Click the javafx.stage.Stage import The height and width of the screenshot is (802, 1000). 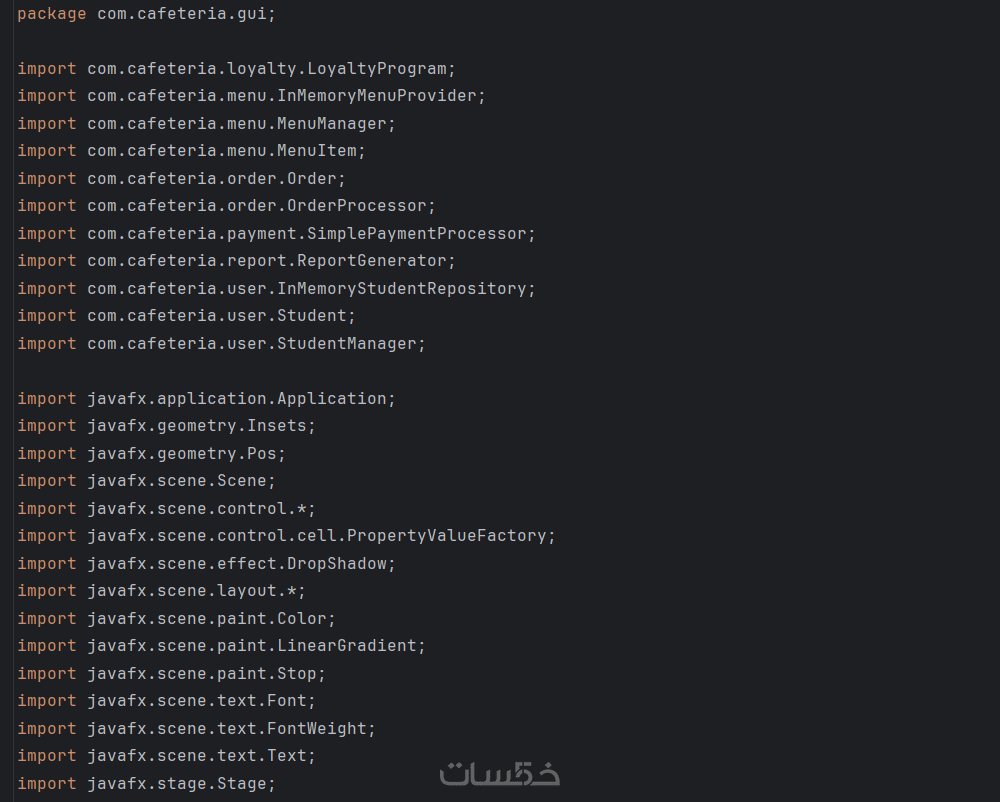145,784
